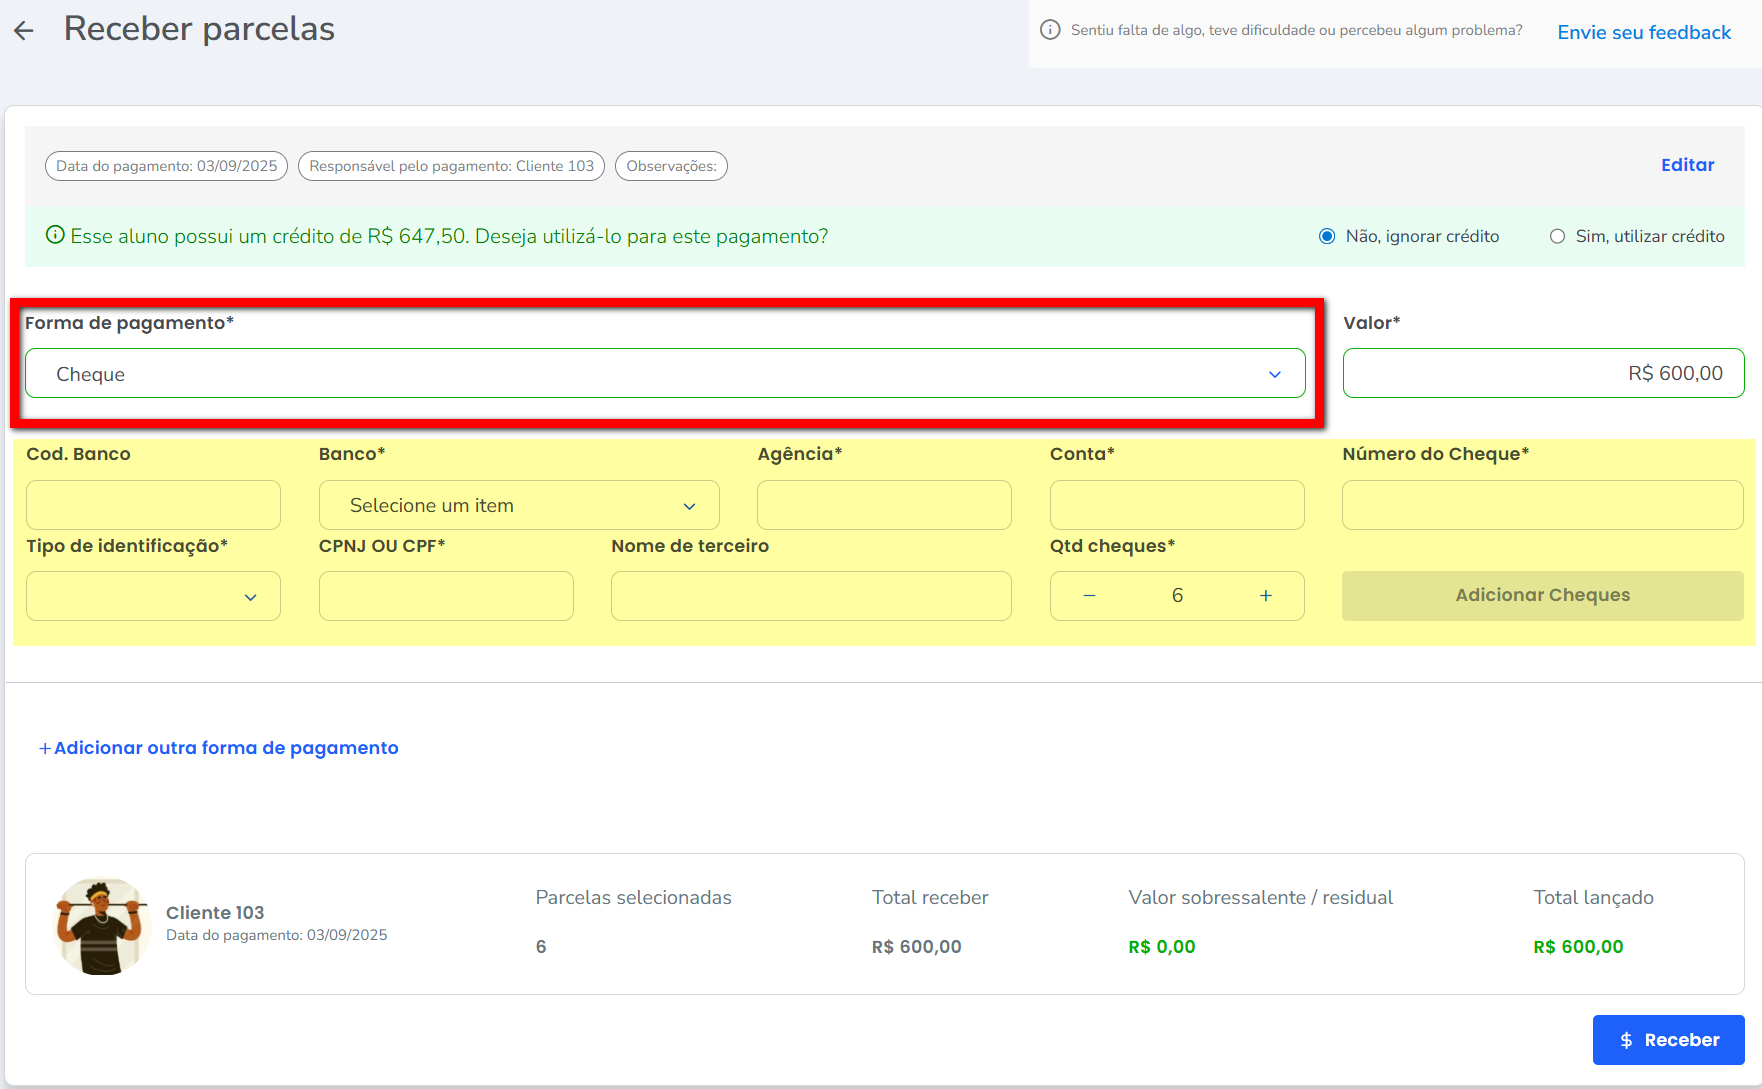1762x1089 pixels.
Task: Open the Tipo de identificação dropdown
Action: click(153, 597)
